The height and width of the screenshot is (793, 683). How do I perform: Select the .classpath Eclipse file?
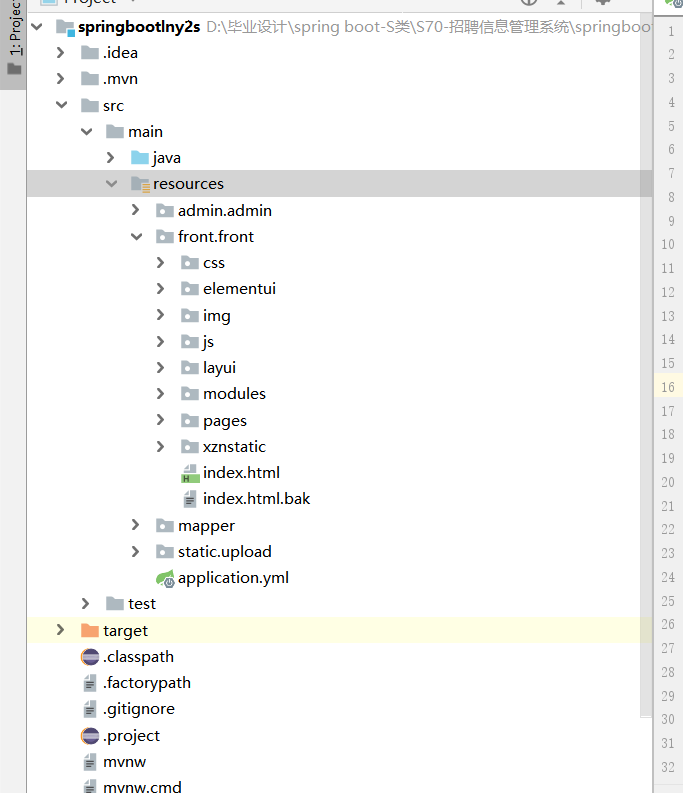(x=137, y=657)
